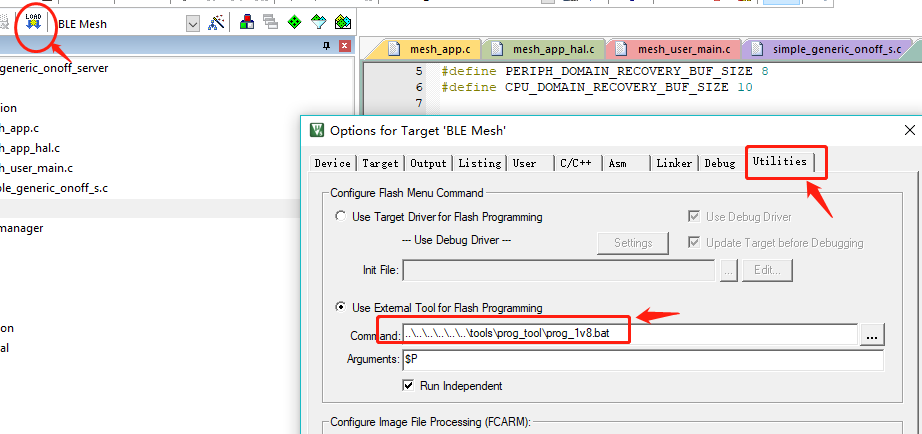This screenshot has width=922, height=434.
Task: Launch Pack Installer icon
Action: click(343, 23)
